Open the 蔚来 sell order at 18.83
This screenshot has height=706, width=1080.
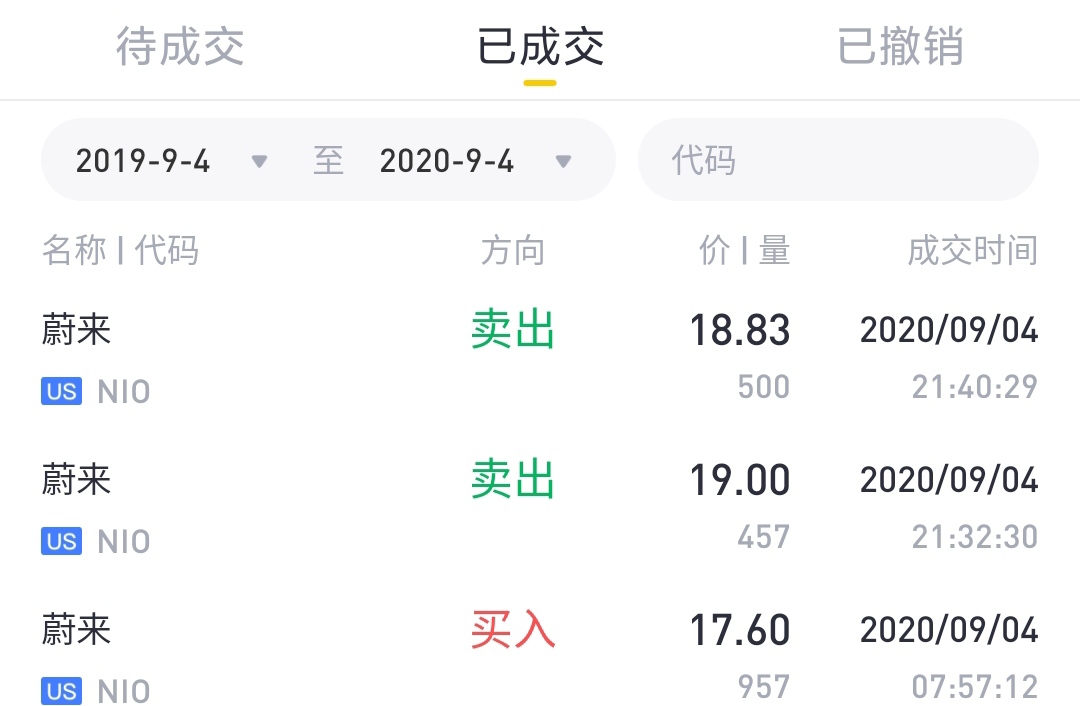[x=540, y=358]
